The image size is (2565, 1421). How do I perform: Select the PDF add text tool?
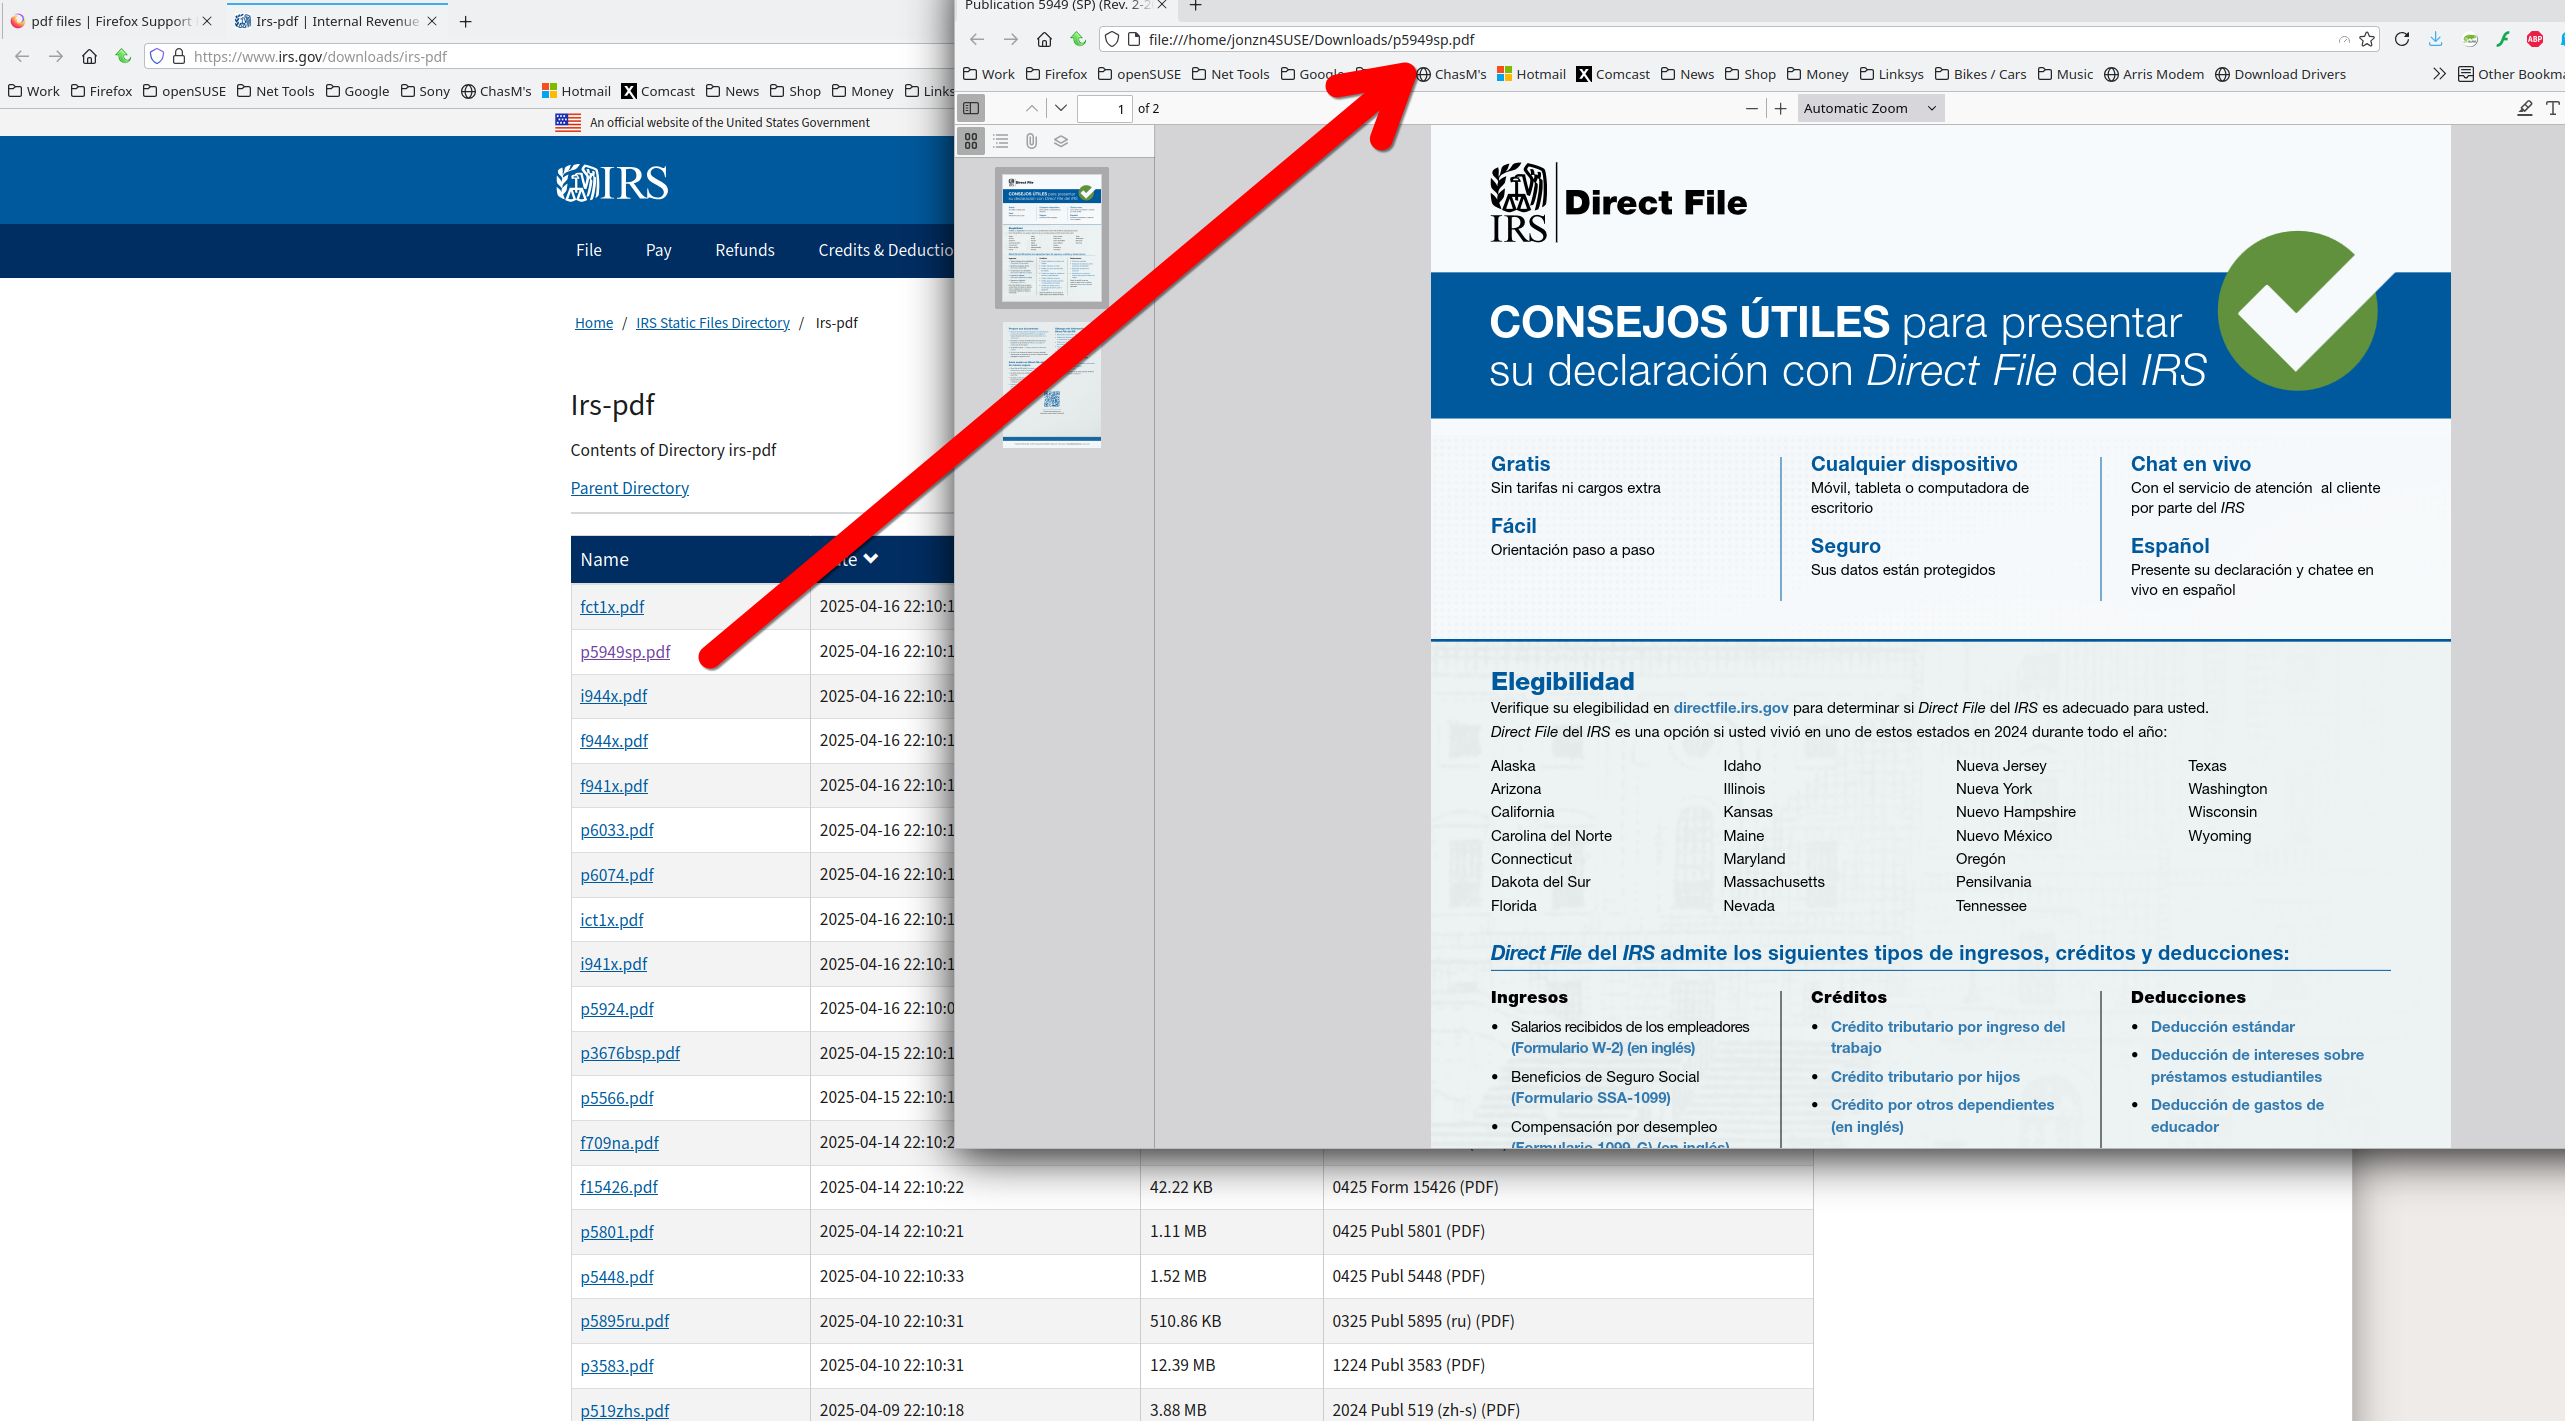point(2553,108)
